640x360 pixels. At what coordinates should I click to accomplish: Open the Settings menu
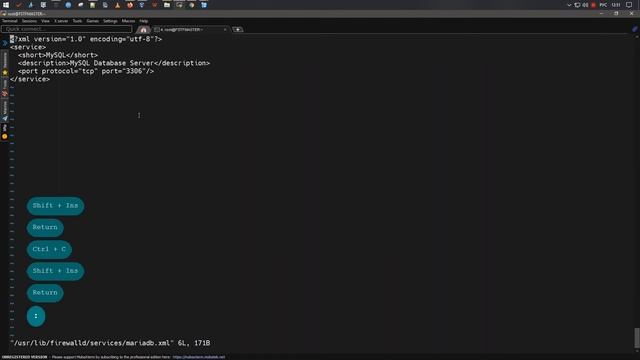pos(110,21)
